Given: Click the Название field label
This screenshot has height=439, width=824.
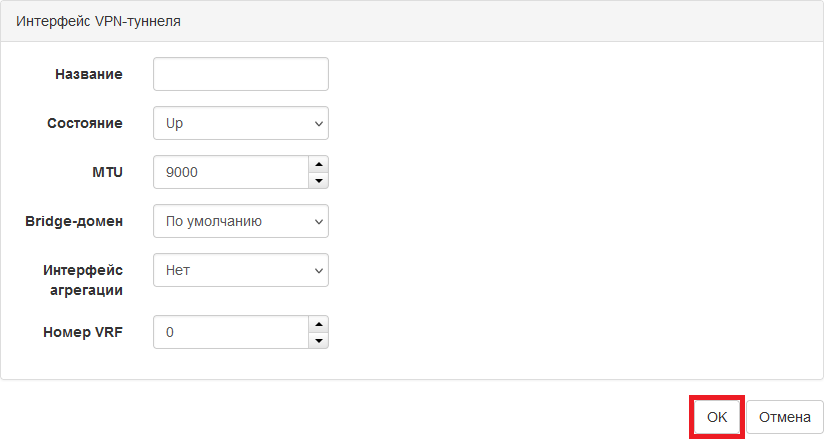Looking at the screenshot, I should pyautogui.click(x=89, y=74).
